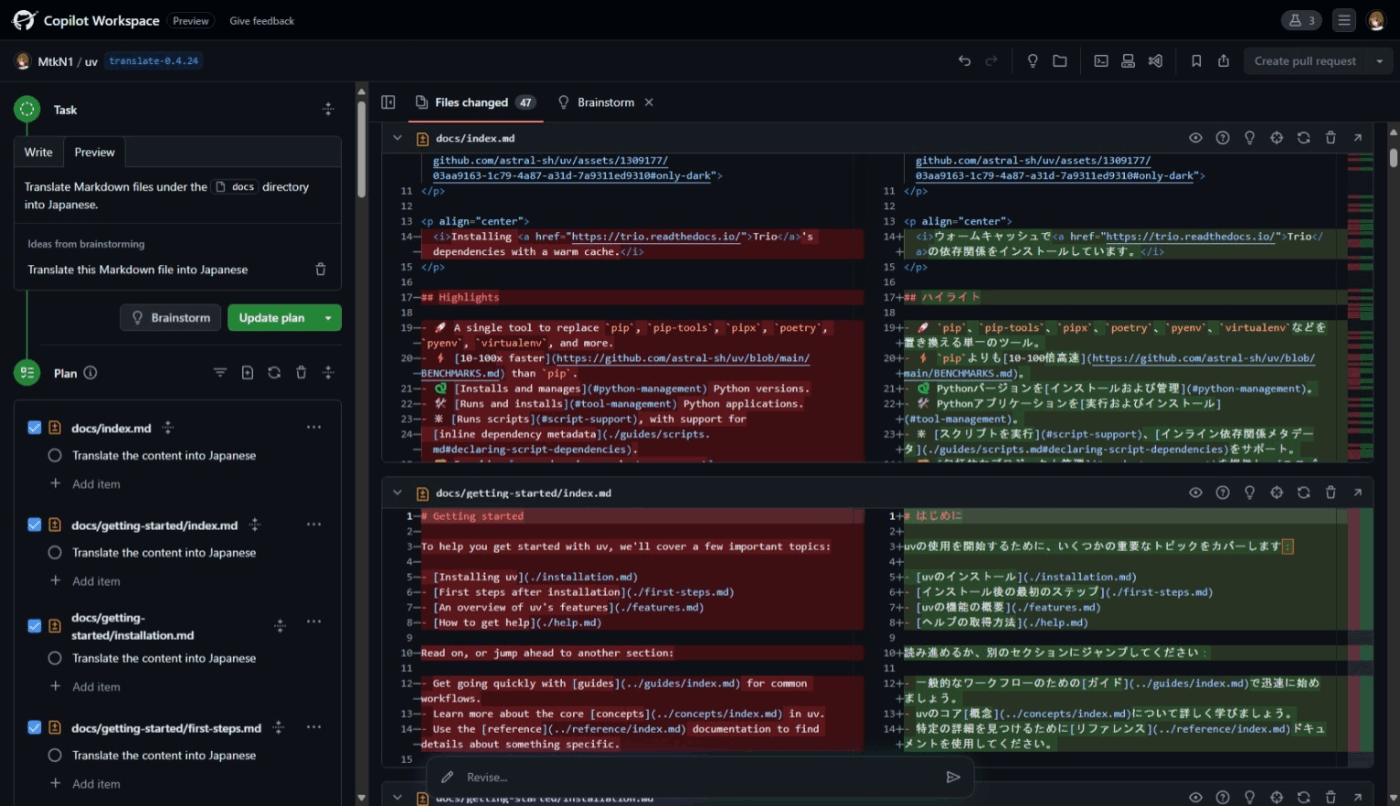Delete docs/index.md changes with the trash icon
Image resolution: width=1400 pixels, height=806 pixels.
pyautogui.click(x=1330, y=138)
